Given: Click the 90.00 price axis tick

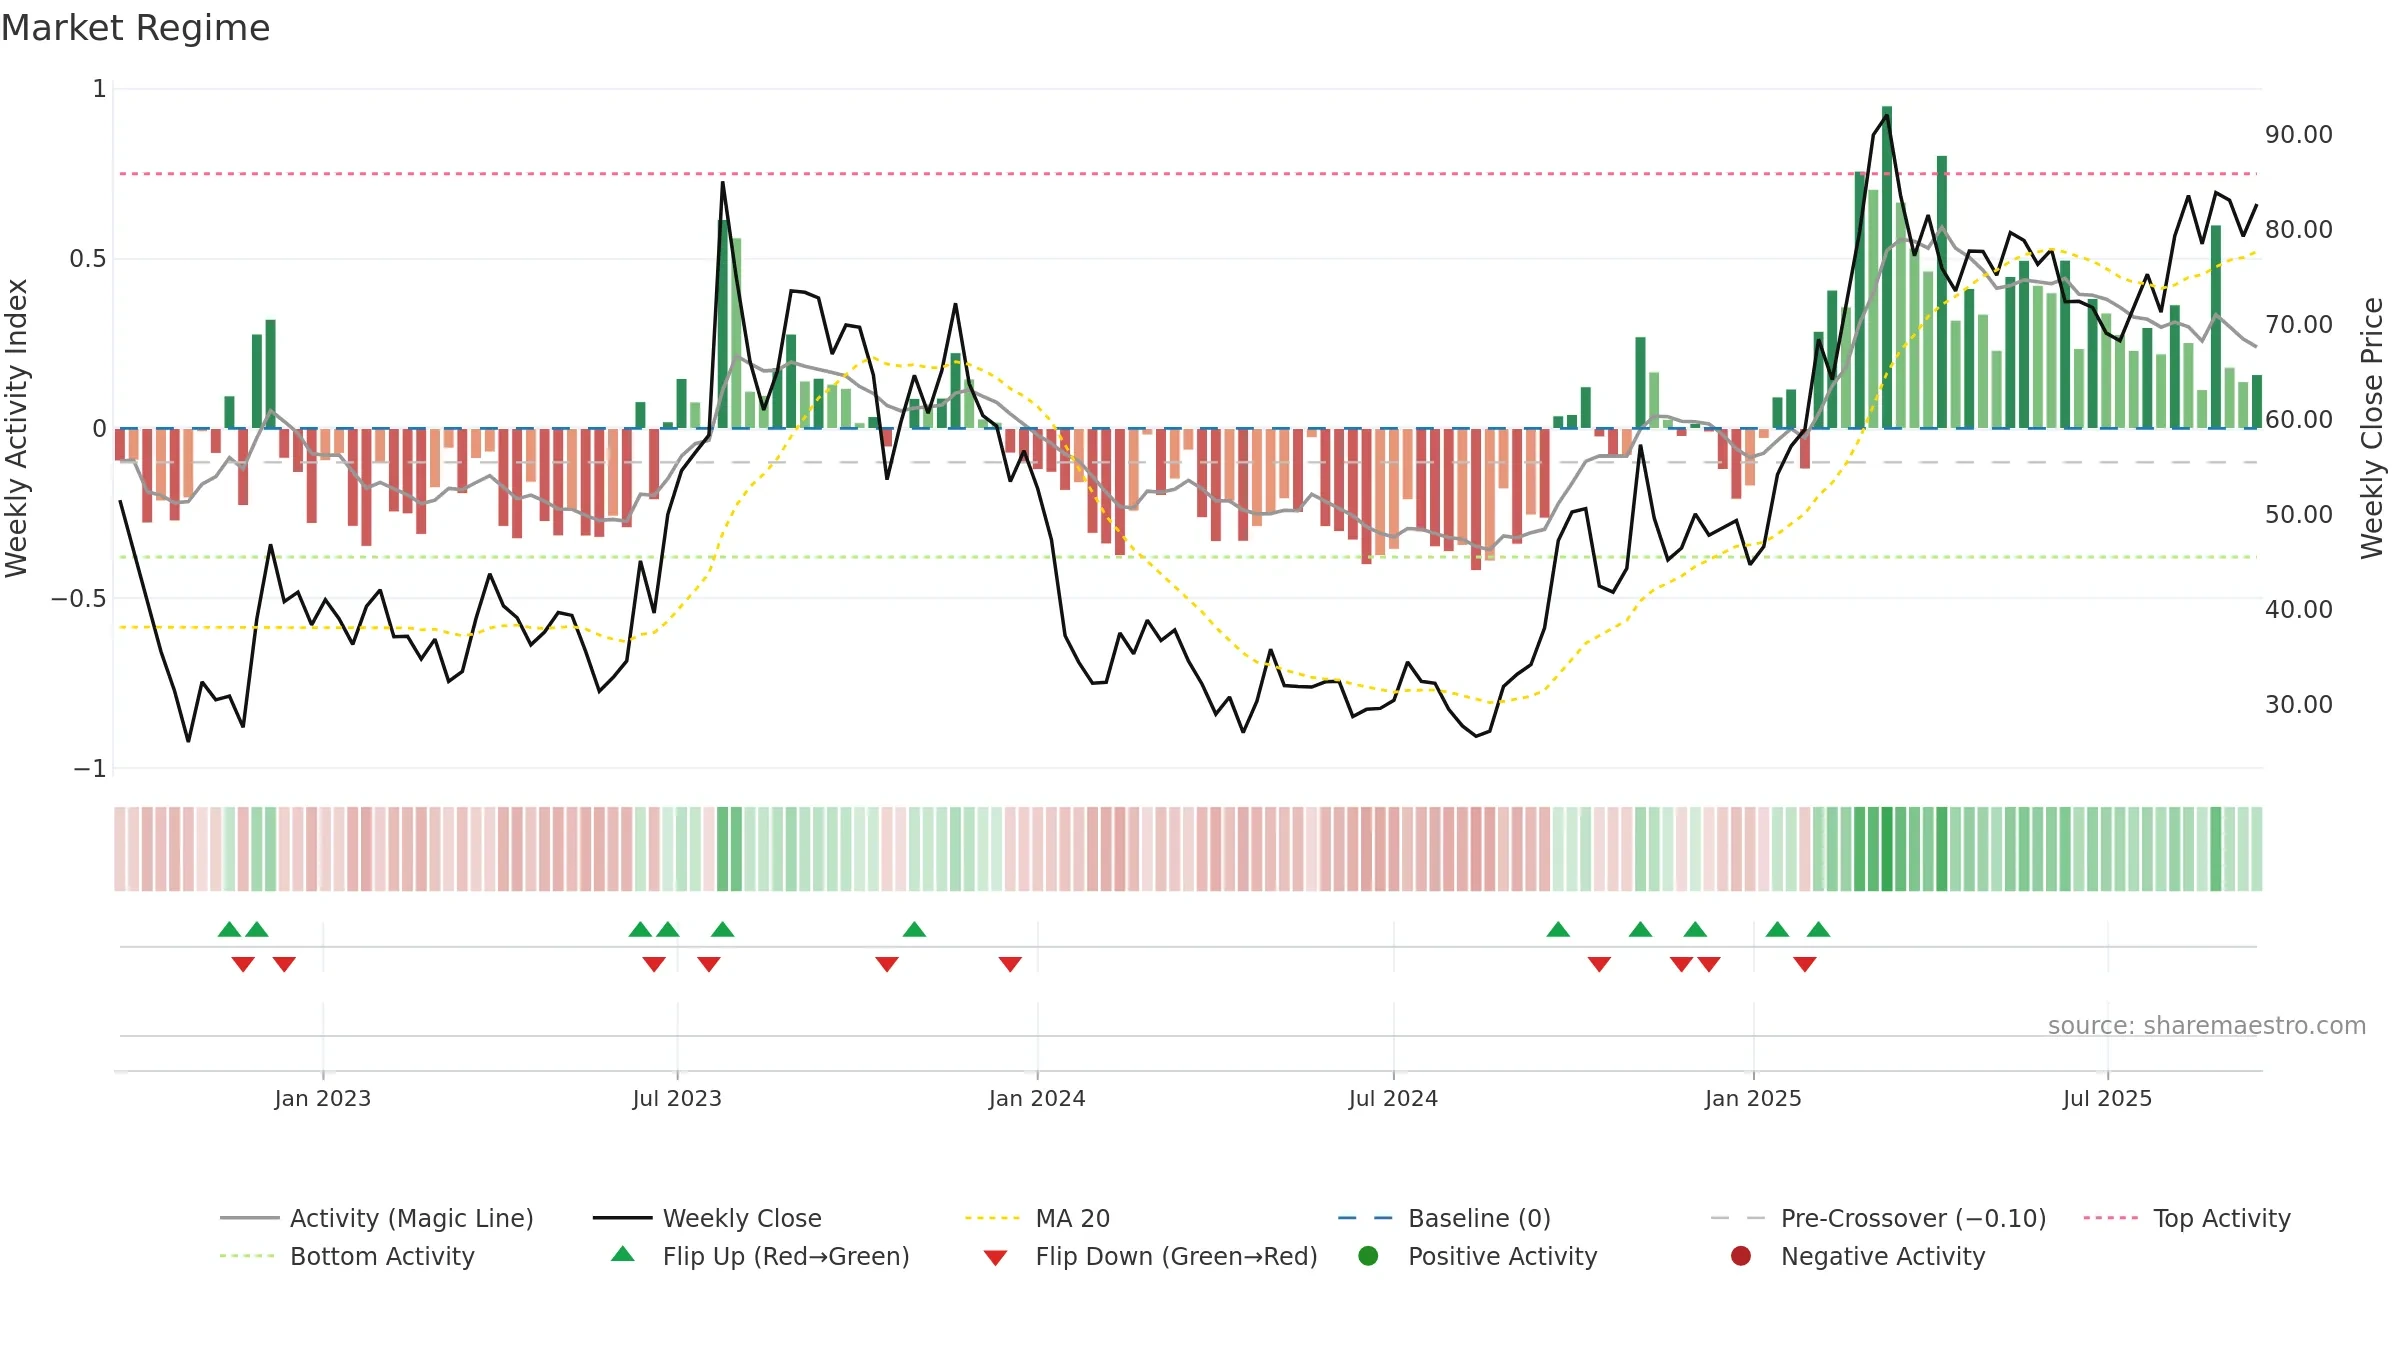Looking at the screenshot, I should click(2299, 135).
